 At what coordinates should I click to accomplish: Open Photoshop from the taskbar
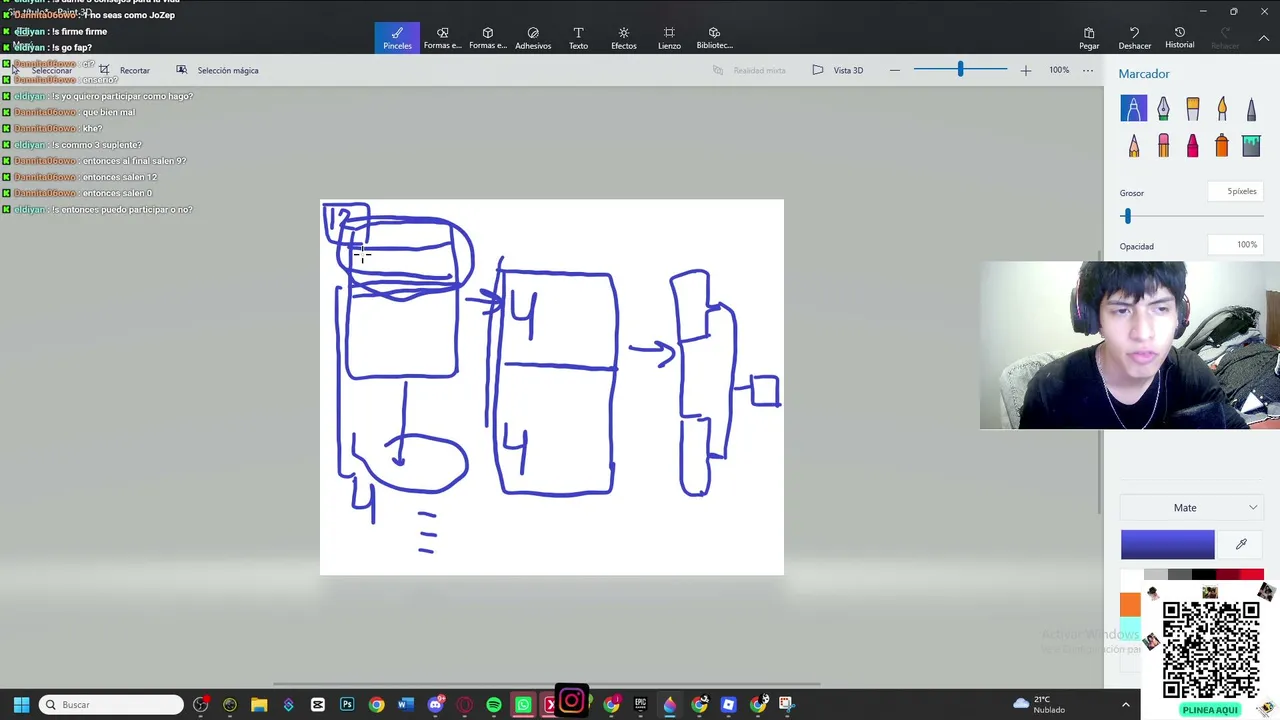(x=347, y=705)
